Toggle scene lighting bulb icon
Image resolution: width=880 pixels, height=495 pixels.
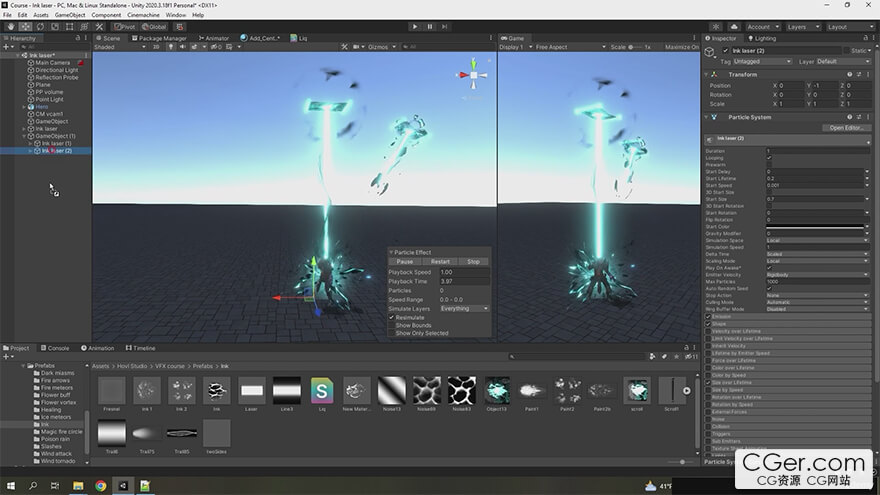click(x=169, y=47)
